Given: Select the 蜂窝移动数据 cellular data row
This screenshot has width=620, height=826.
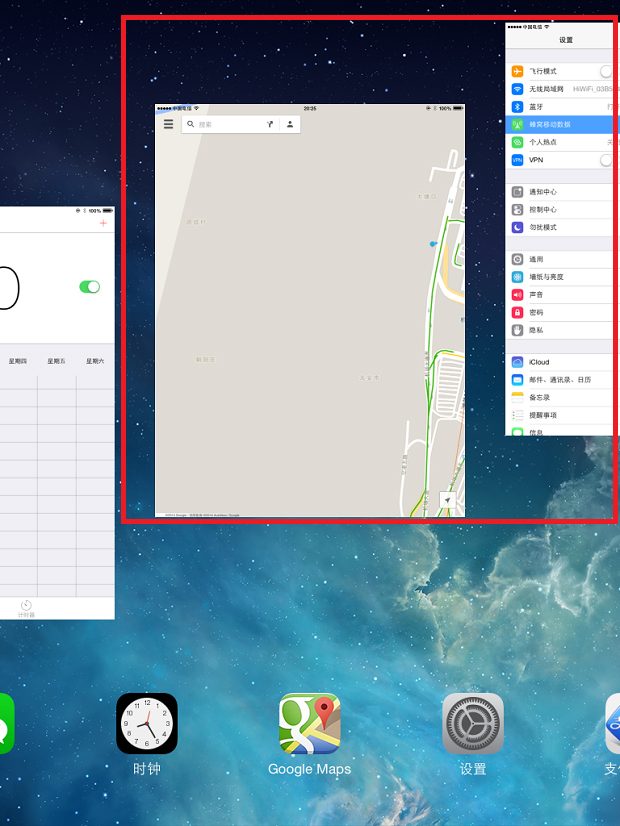Looking at the screenshot, I should [560, 124].
